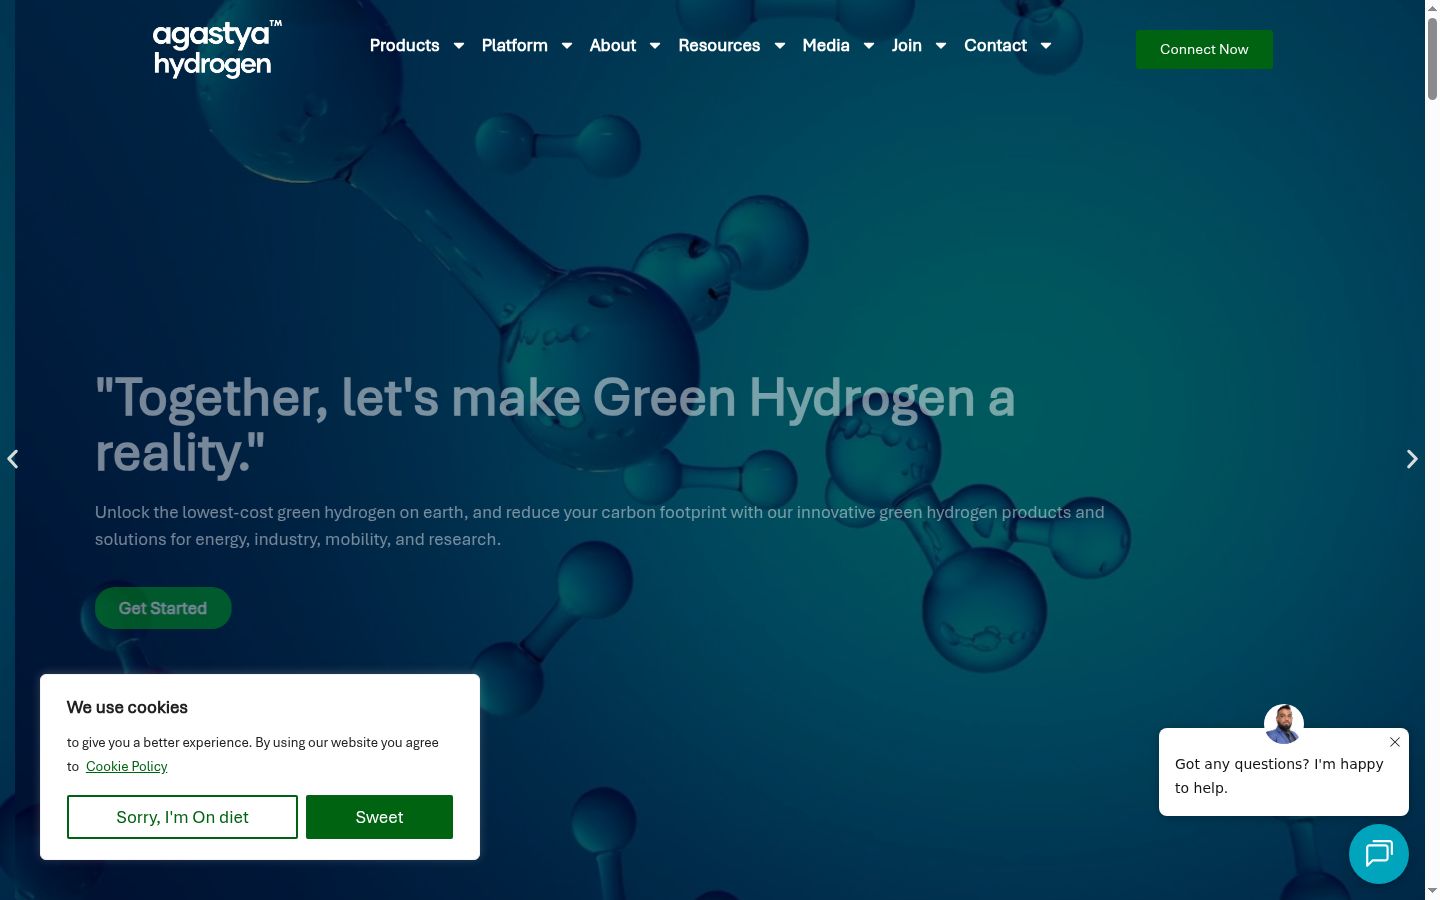Screen dimensions: 1440x900
Task: Expand the Join dropdown arrow
Action: tap(941, 46)
